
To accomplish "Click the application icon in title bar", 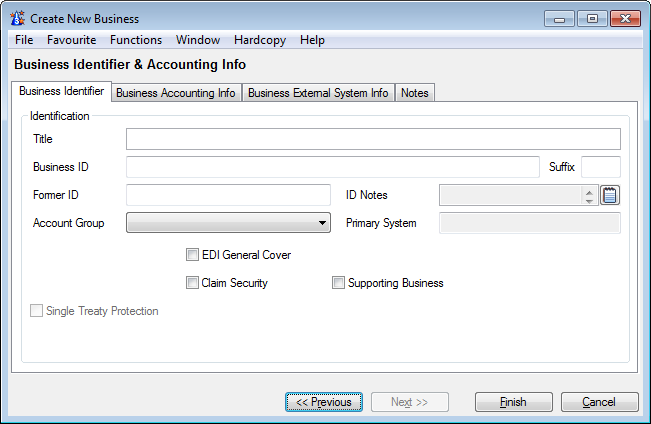I will pos(17,18).
